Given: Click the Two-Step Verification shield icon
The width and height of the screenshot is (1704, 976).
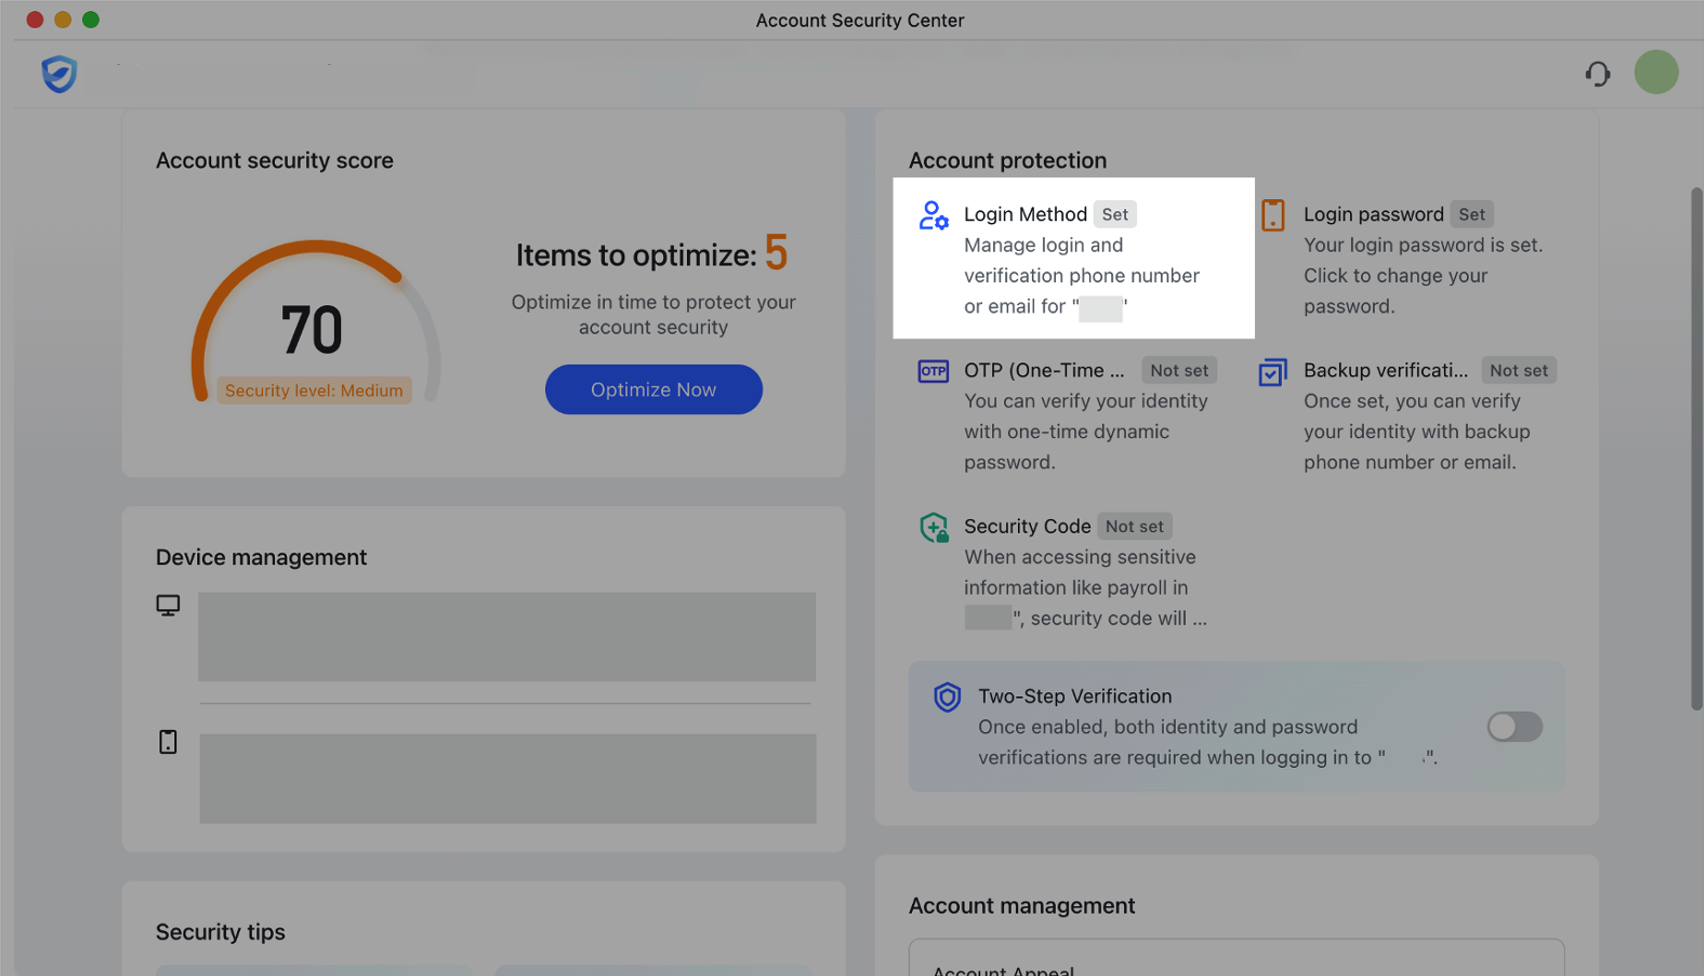Looking at the screenshot, I should pyautogui.click(x=946, y=697).
